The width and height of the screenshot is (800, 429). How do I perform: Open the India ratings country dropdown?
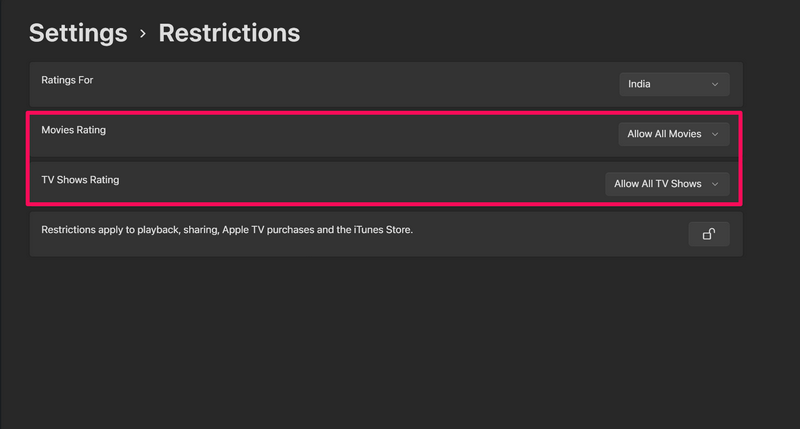674,85
